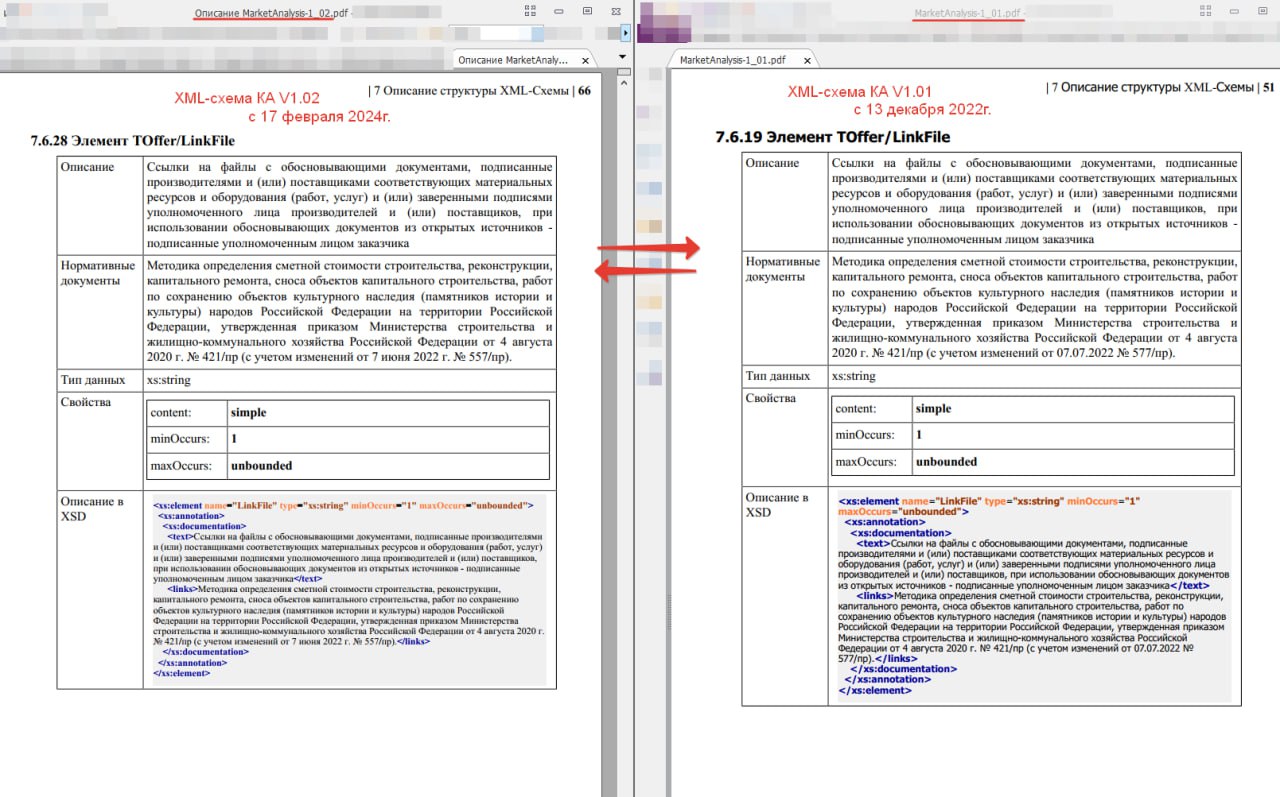Maximize the left Описание MarketAnalysis-1_02.pdf window
This screenshot has width=1280, height=797.
(587, 11)
